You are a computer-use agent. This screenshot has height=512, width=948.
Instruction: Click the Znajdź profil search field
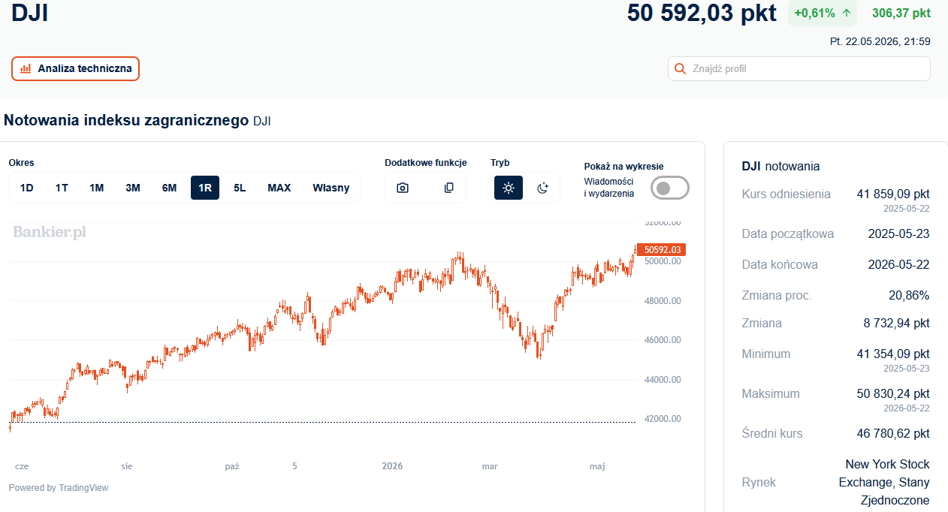(x=799, y=69)
